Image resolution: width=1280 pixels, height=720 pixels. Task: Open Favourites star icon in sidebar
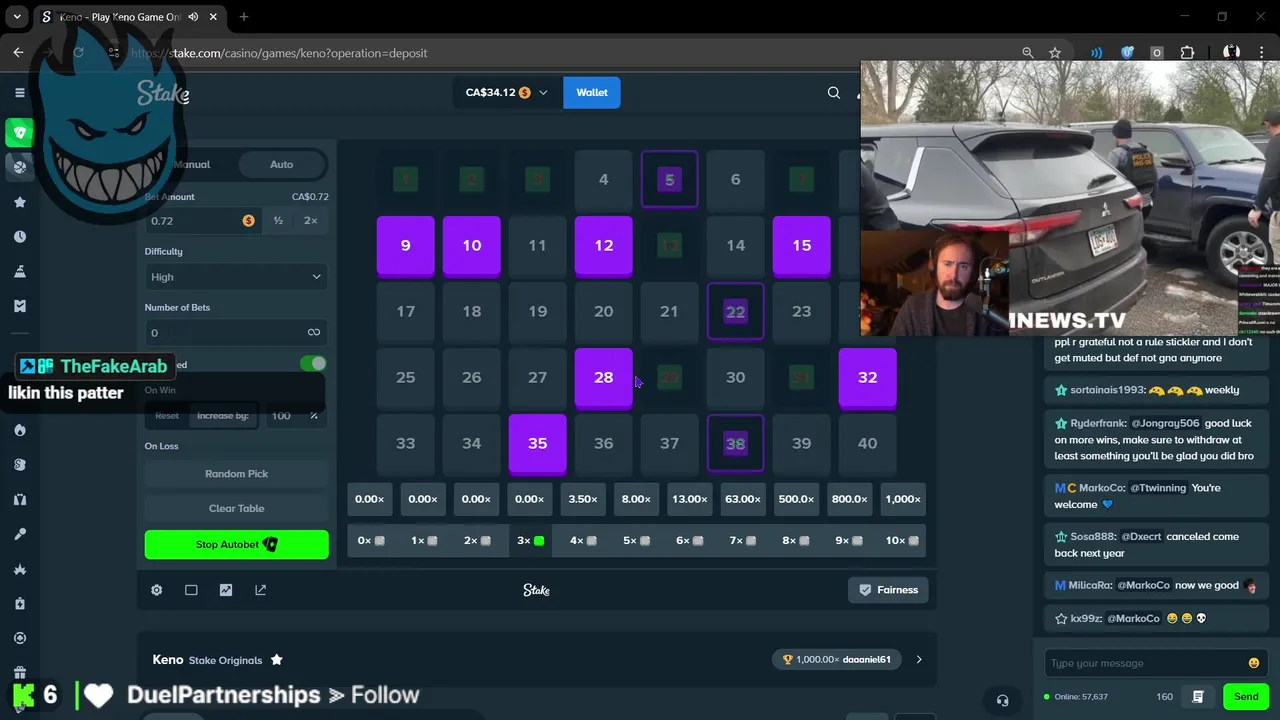coord(19,202)
